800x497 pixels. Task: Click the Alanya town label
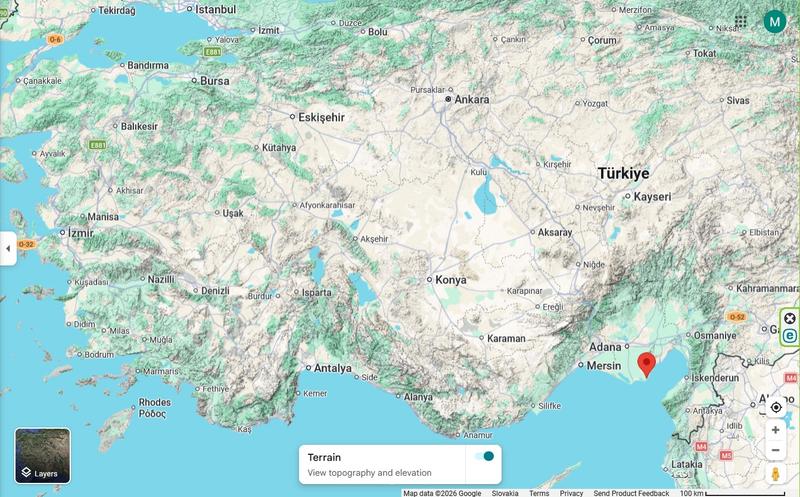point(418,396)
